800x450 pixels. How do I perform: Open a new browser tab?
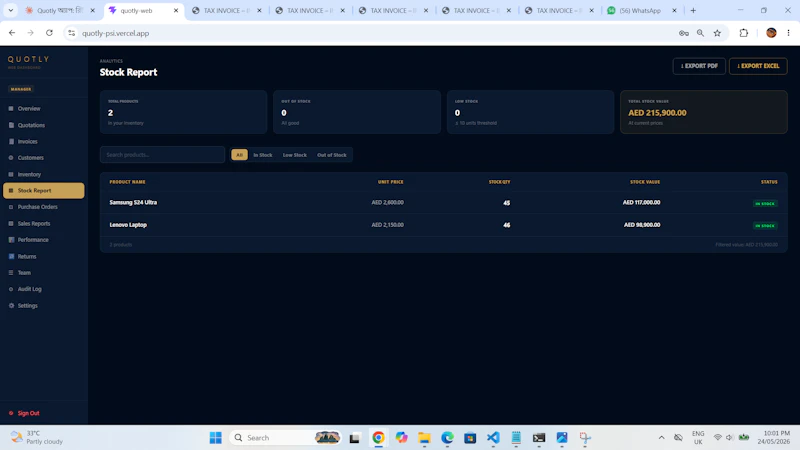[x=693, y=10]
